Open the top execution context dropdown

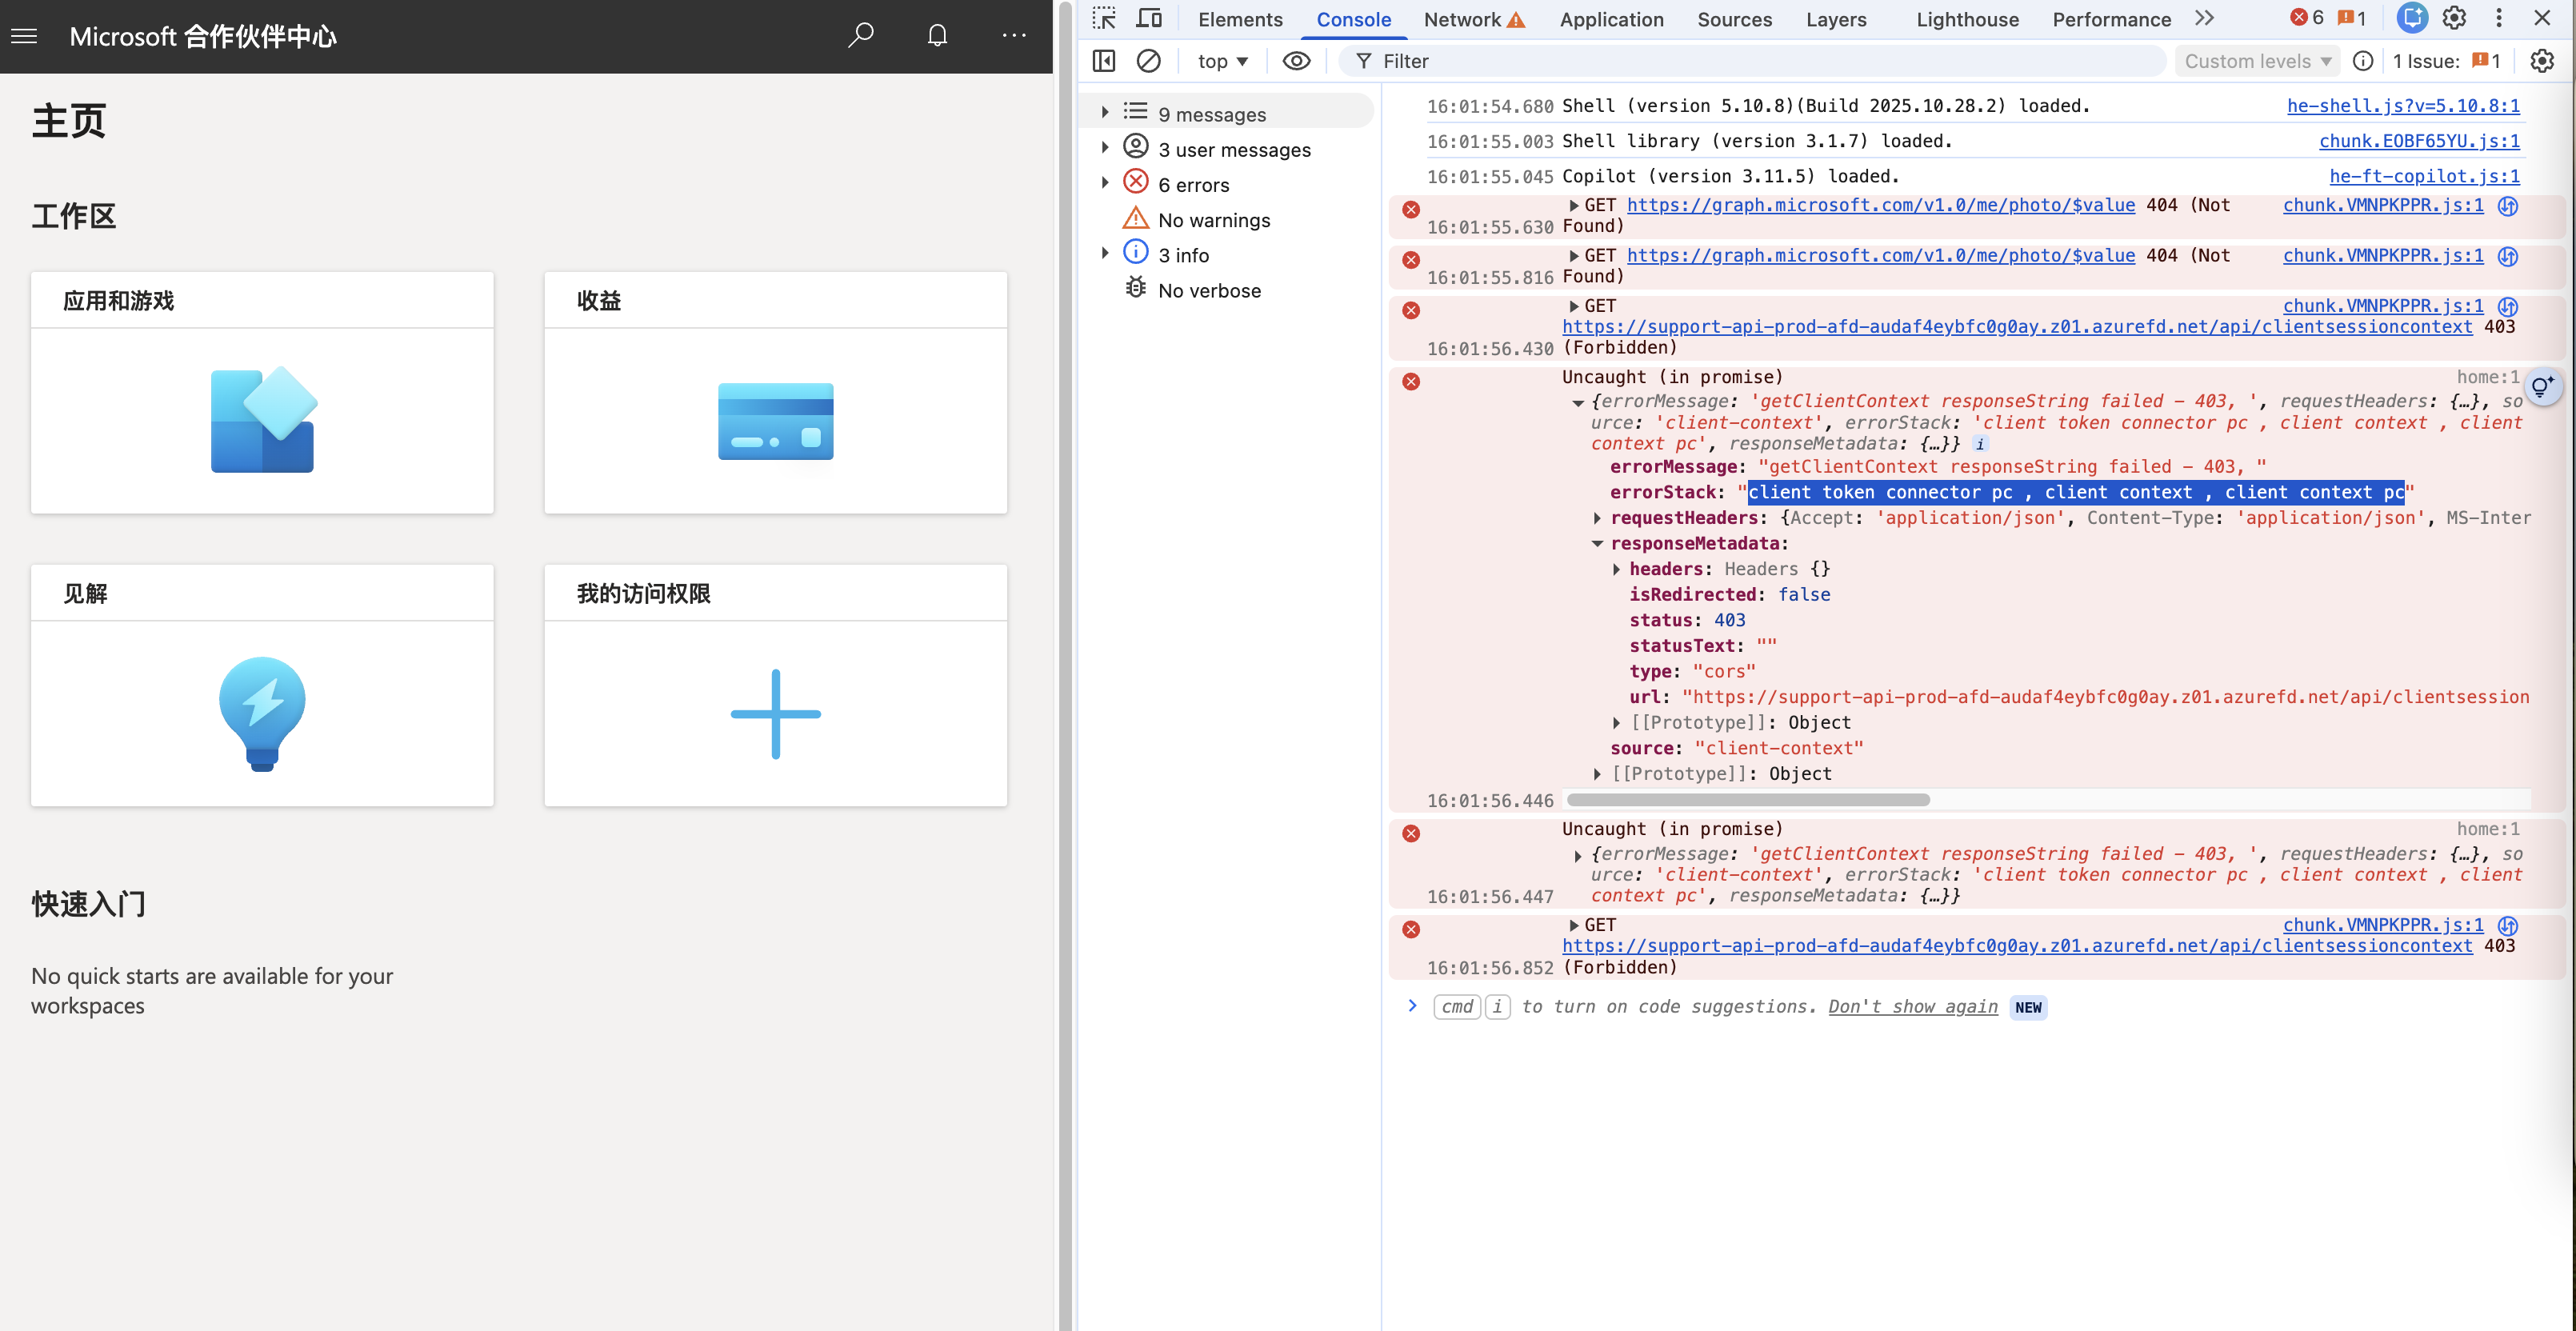pyautogui.click(x=1222, y=61)
